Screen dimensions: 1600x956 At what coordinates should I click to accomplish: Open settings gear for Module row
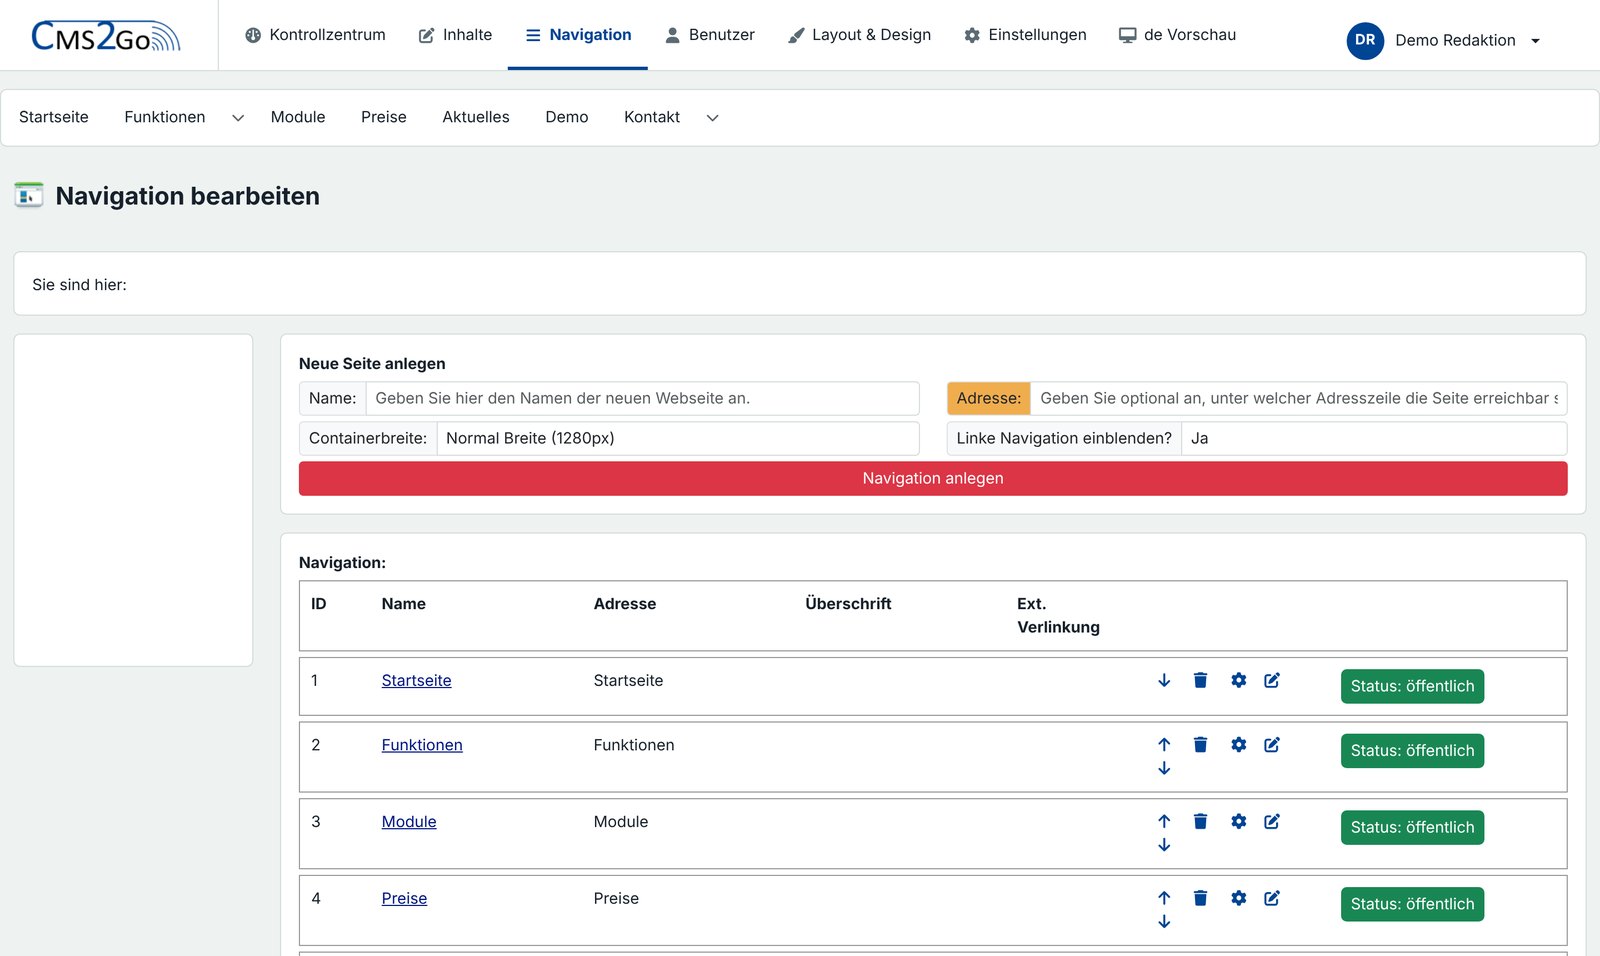(x=1238, y=821)
